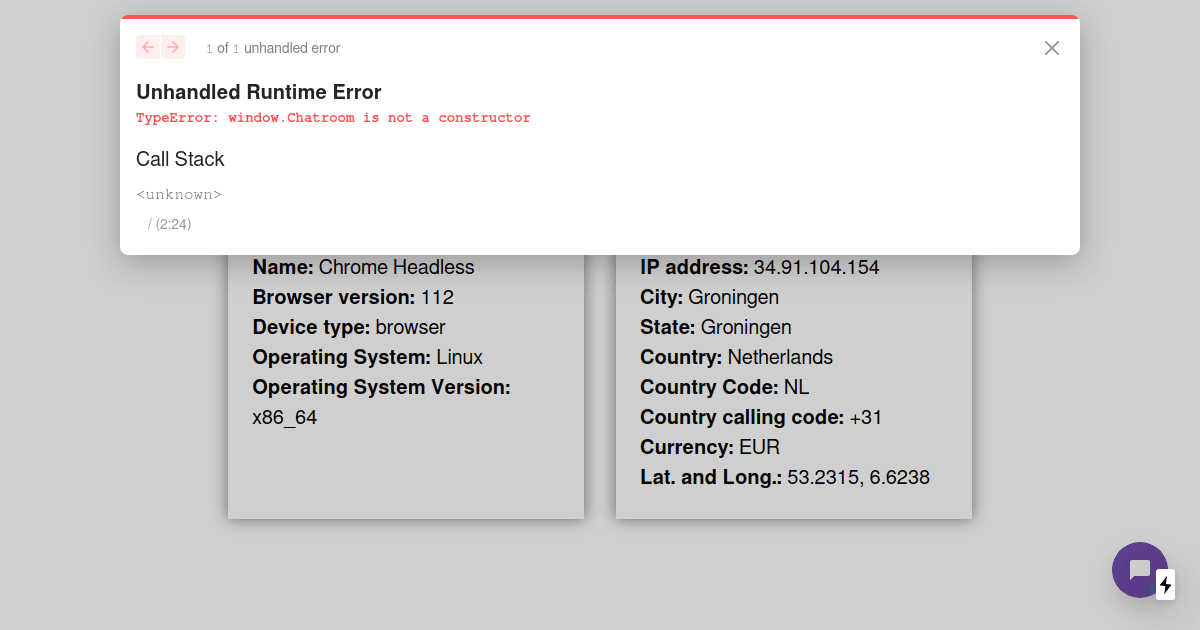Click the 'x86_64' version value
This screenshot has height=630, width=1200.
point(285,417)
